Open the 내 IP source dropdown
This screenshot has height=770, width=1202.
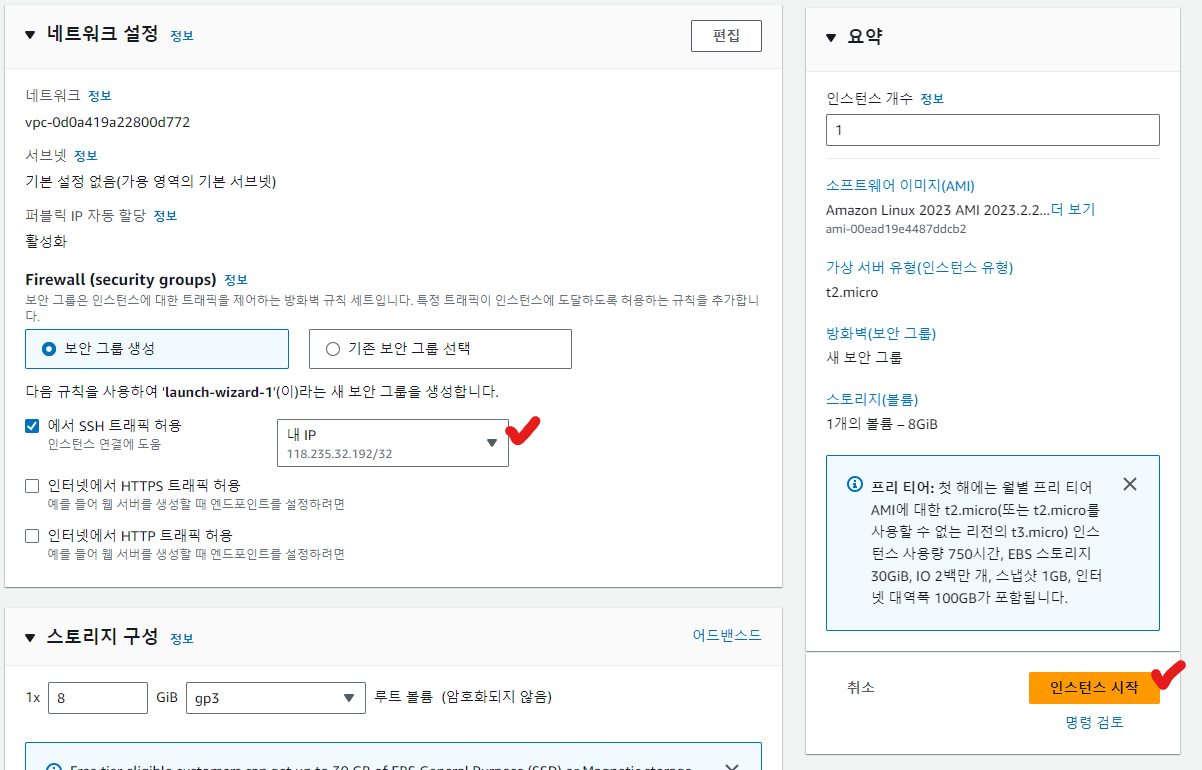(x=392, y=443)
